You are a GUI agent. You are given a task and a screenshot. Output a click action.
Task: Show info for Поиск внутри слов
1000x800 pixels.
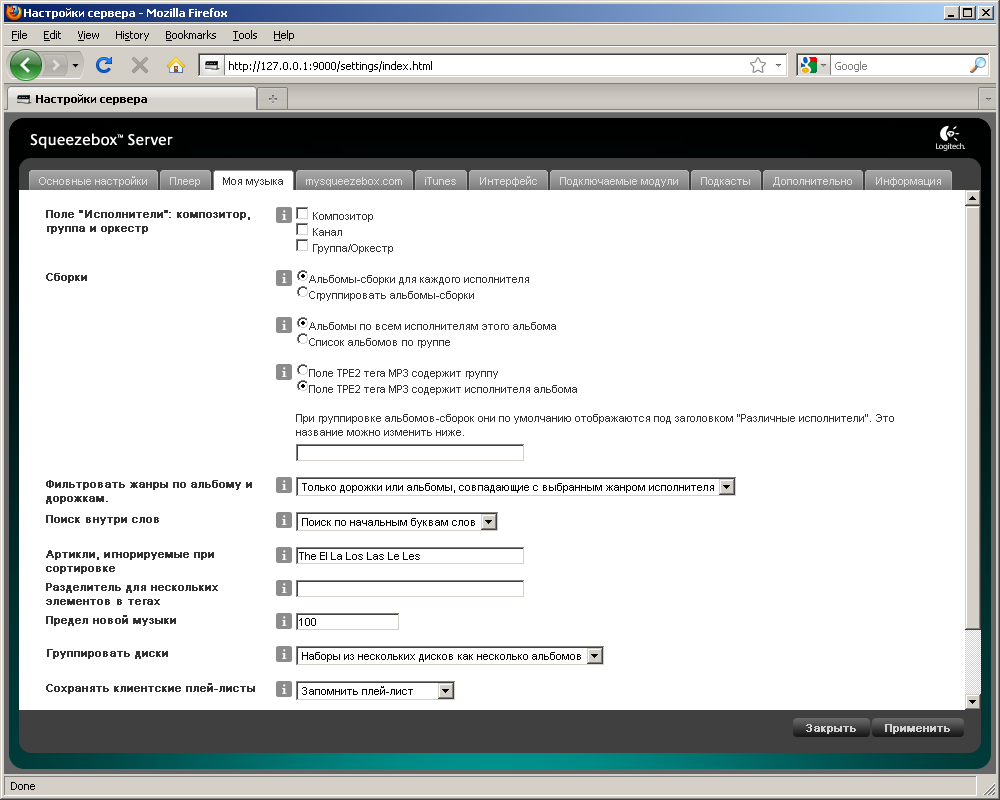tap(284, 521)
